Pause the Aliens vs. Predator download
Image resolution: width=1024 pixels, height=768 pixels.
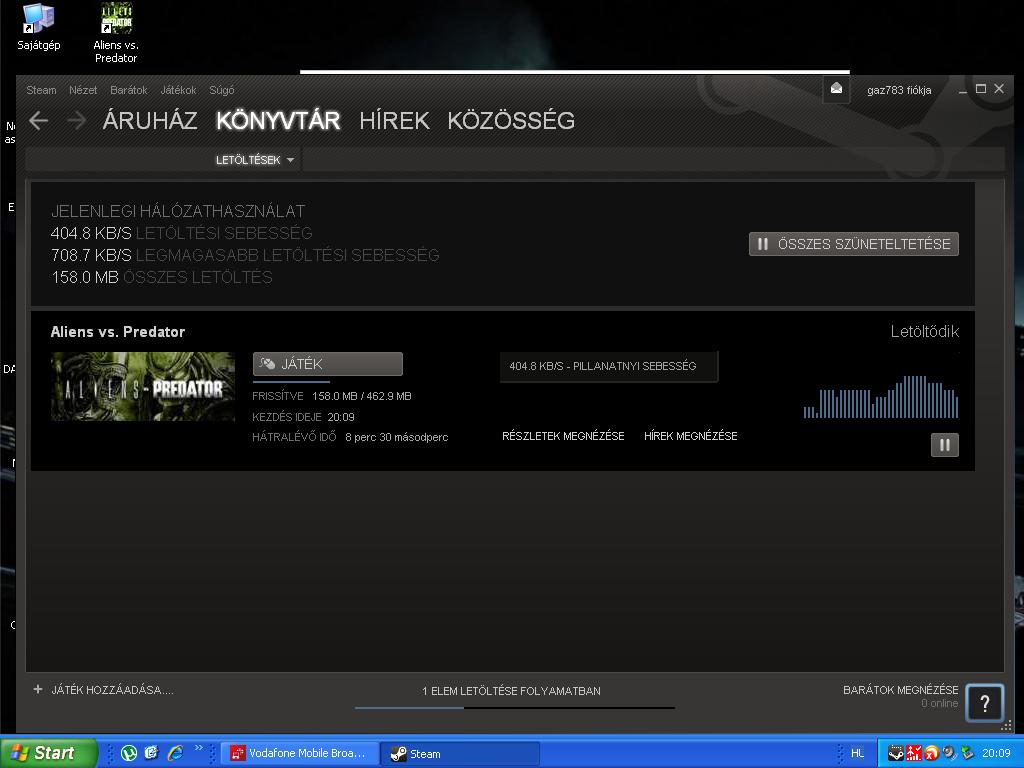(x=944, y=445)
